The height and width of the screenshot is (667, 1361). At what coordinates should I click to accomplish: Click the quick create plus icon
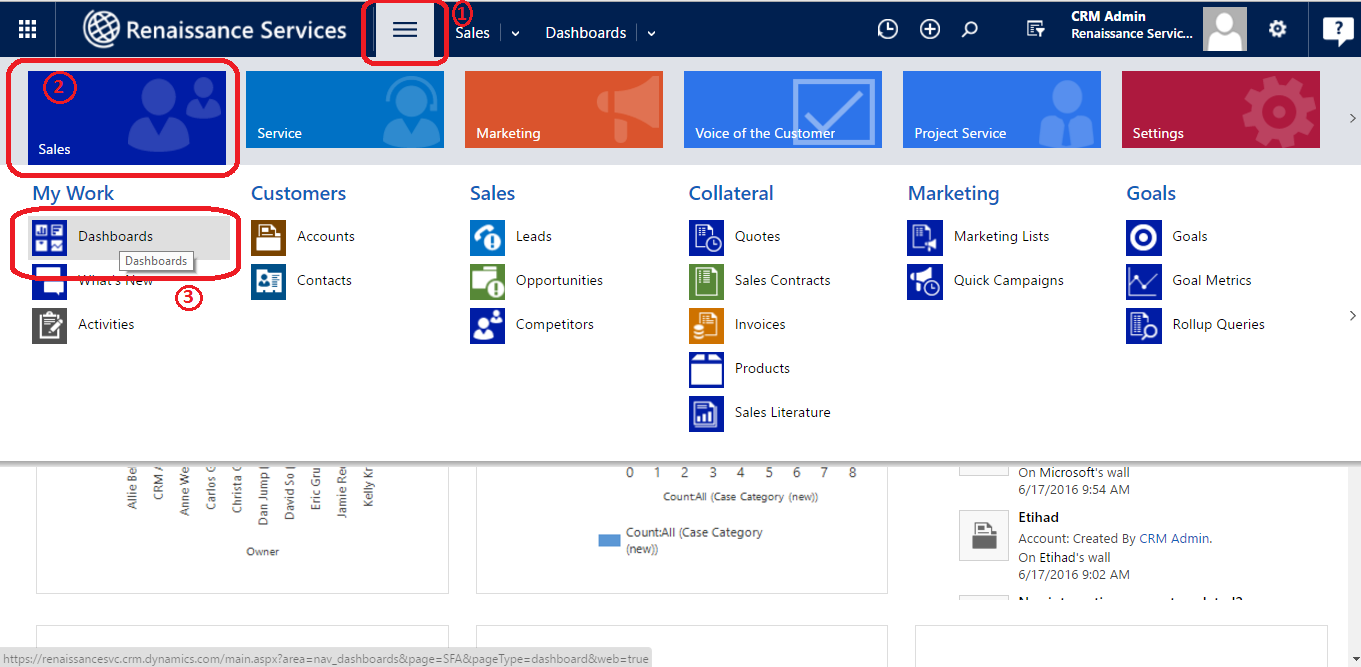[x=930, y=30]
